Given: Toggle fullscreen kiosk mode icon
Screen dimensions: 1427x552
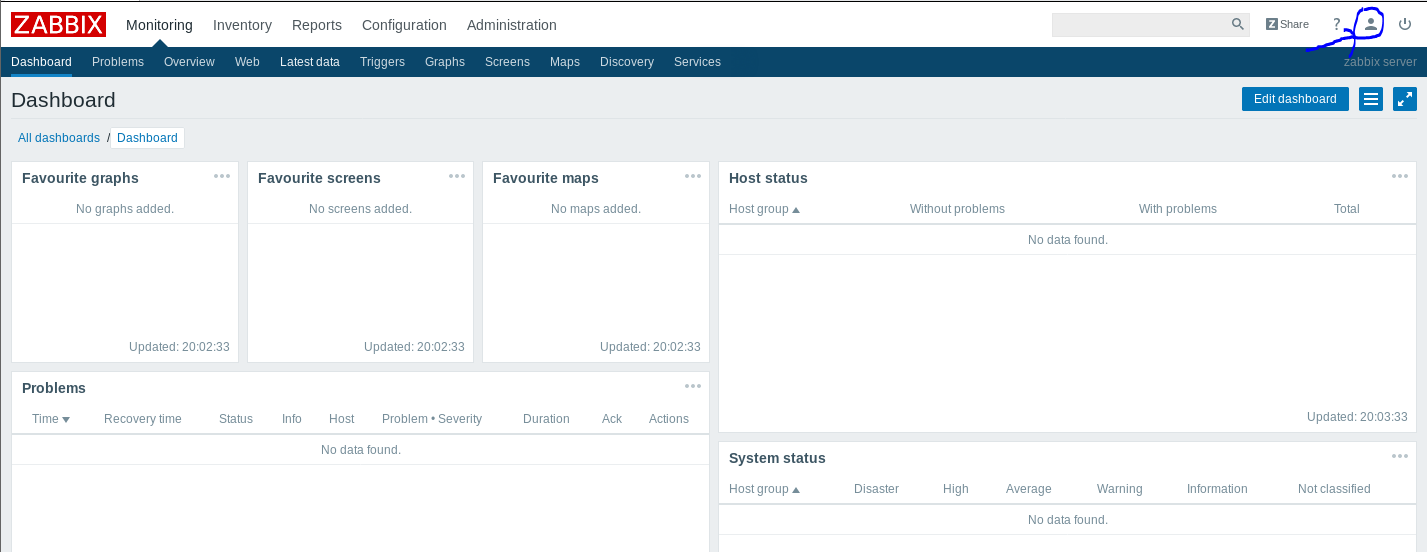Looking at the screenshot, I should pos(1405,99).
